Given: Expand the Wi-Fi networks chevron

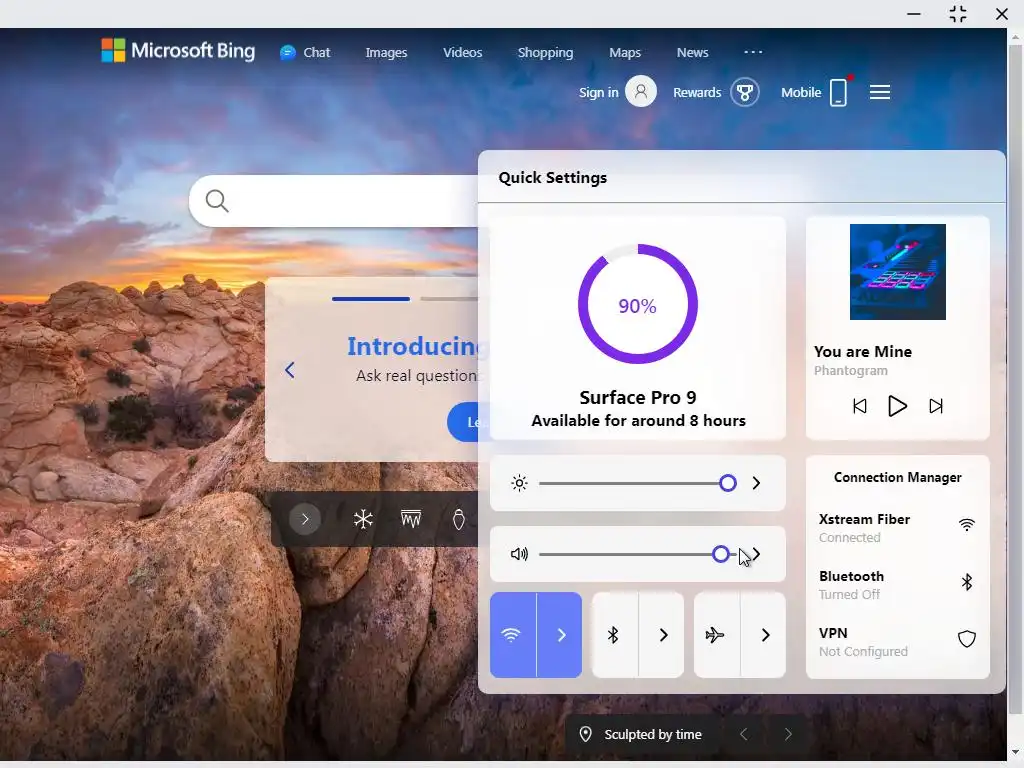Looking at the screenshot, I should tap(560, 635).
